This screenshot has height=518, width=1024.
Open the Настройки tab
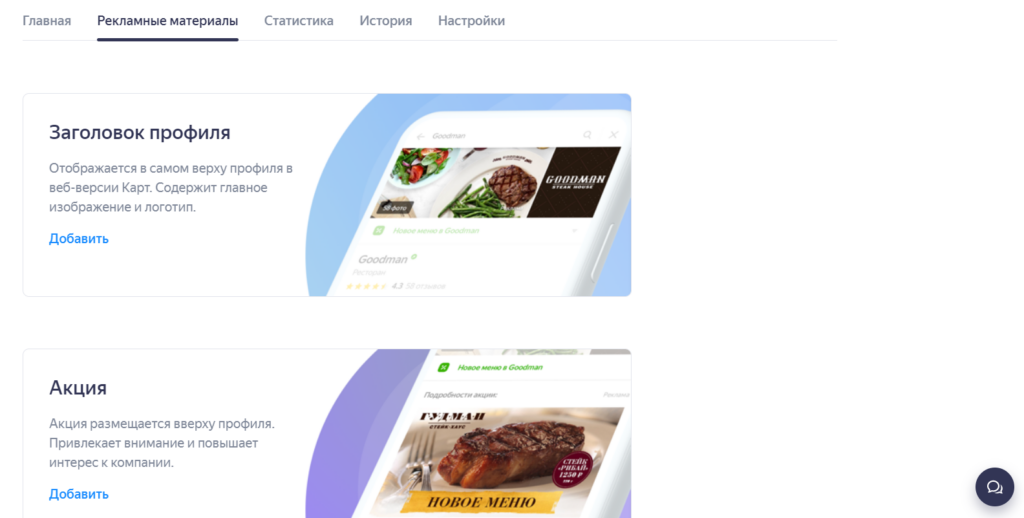pyautogui.click(x=471, y=21)
